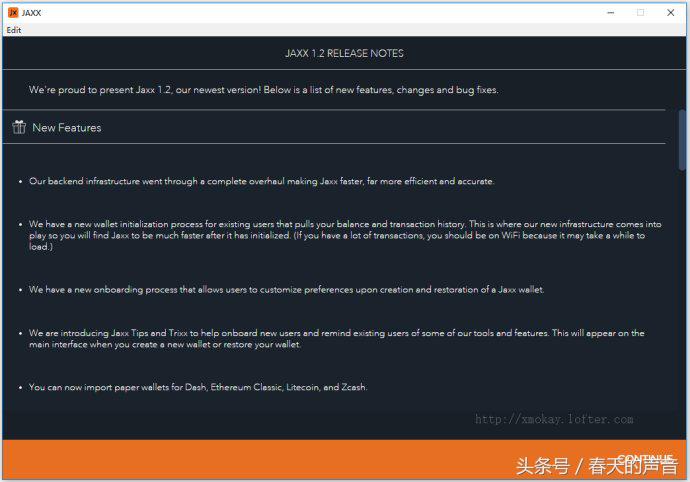Click the JAXX app icon in title bar
This screenshot has width=690, height=482.
coord(13,12)
